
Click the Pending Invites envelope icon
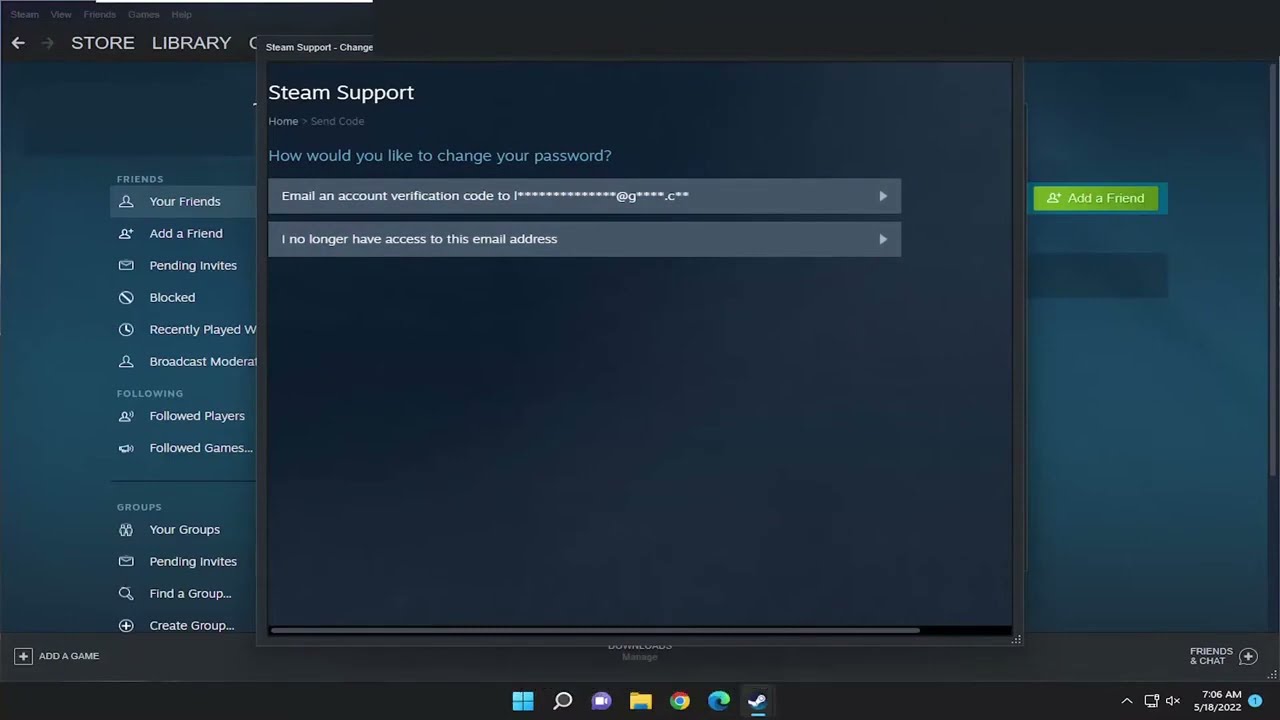tap(126, 265)
